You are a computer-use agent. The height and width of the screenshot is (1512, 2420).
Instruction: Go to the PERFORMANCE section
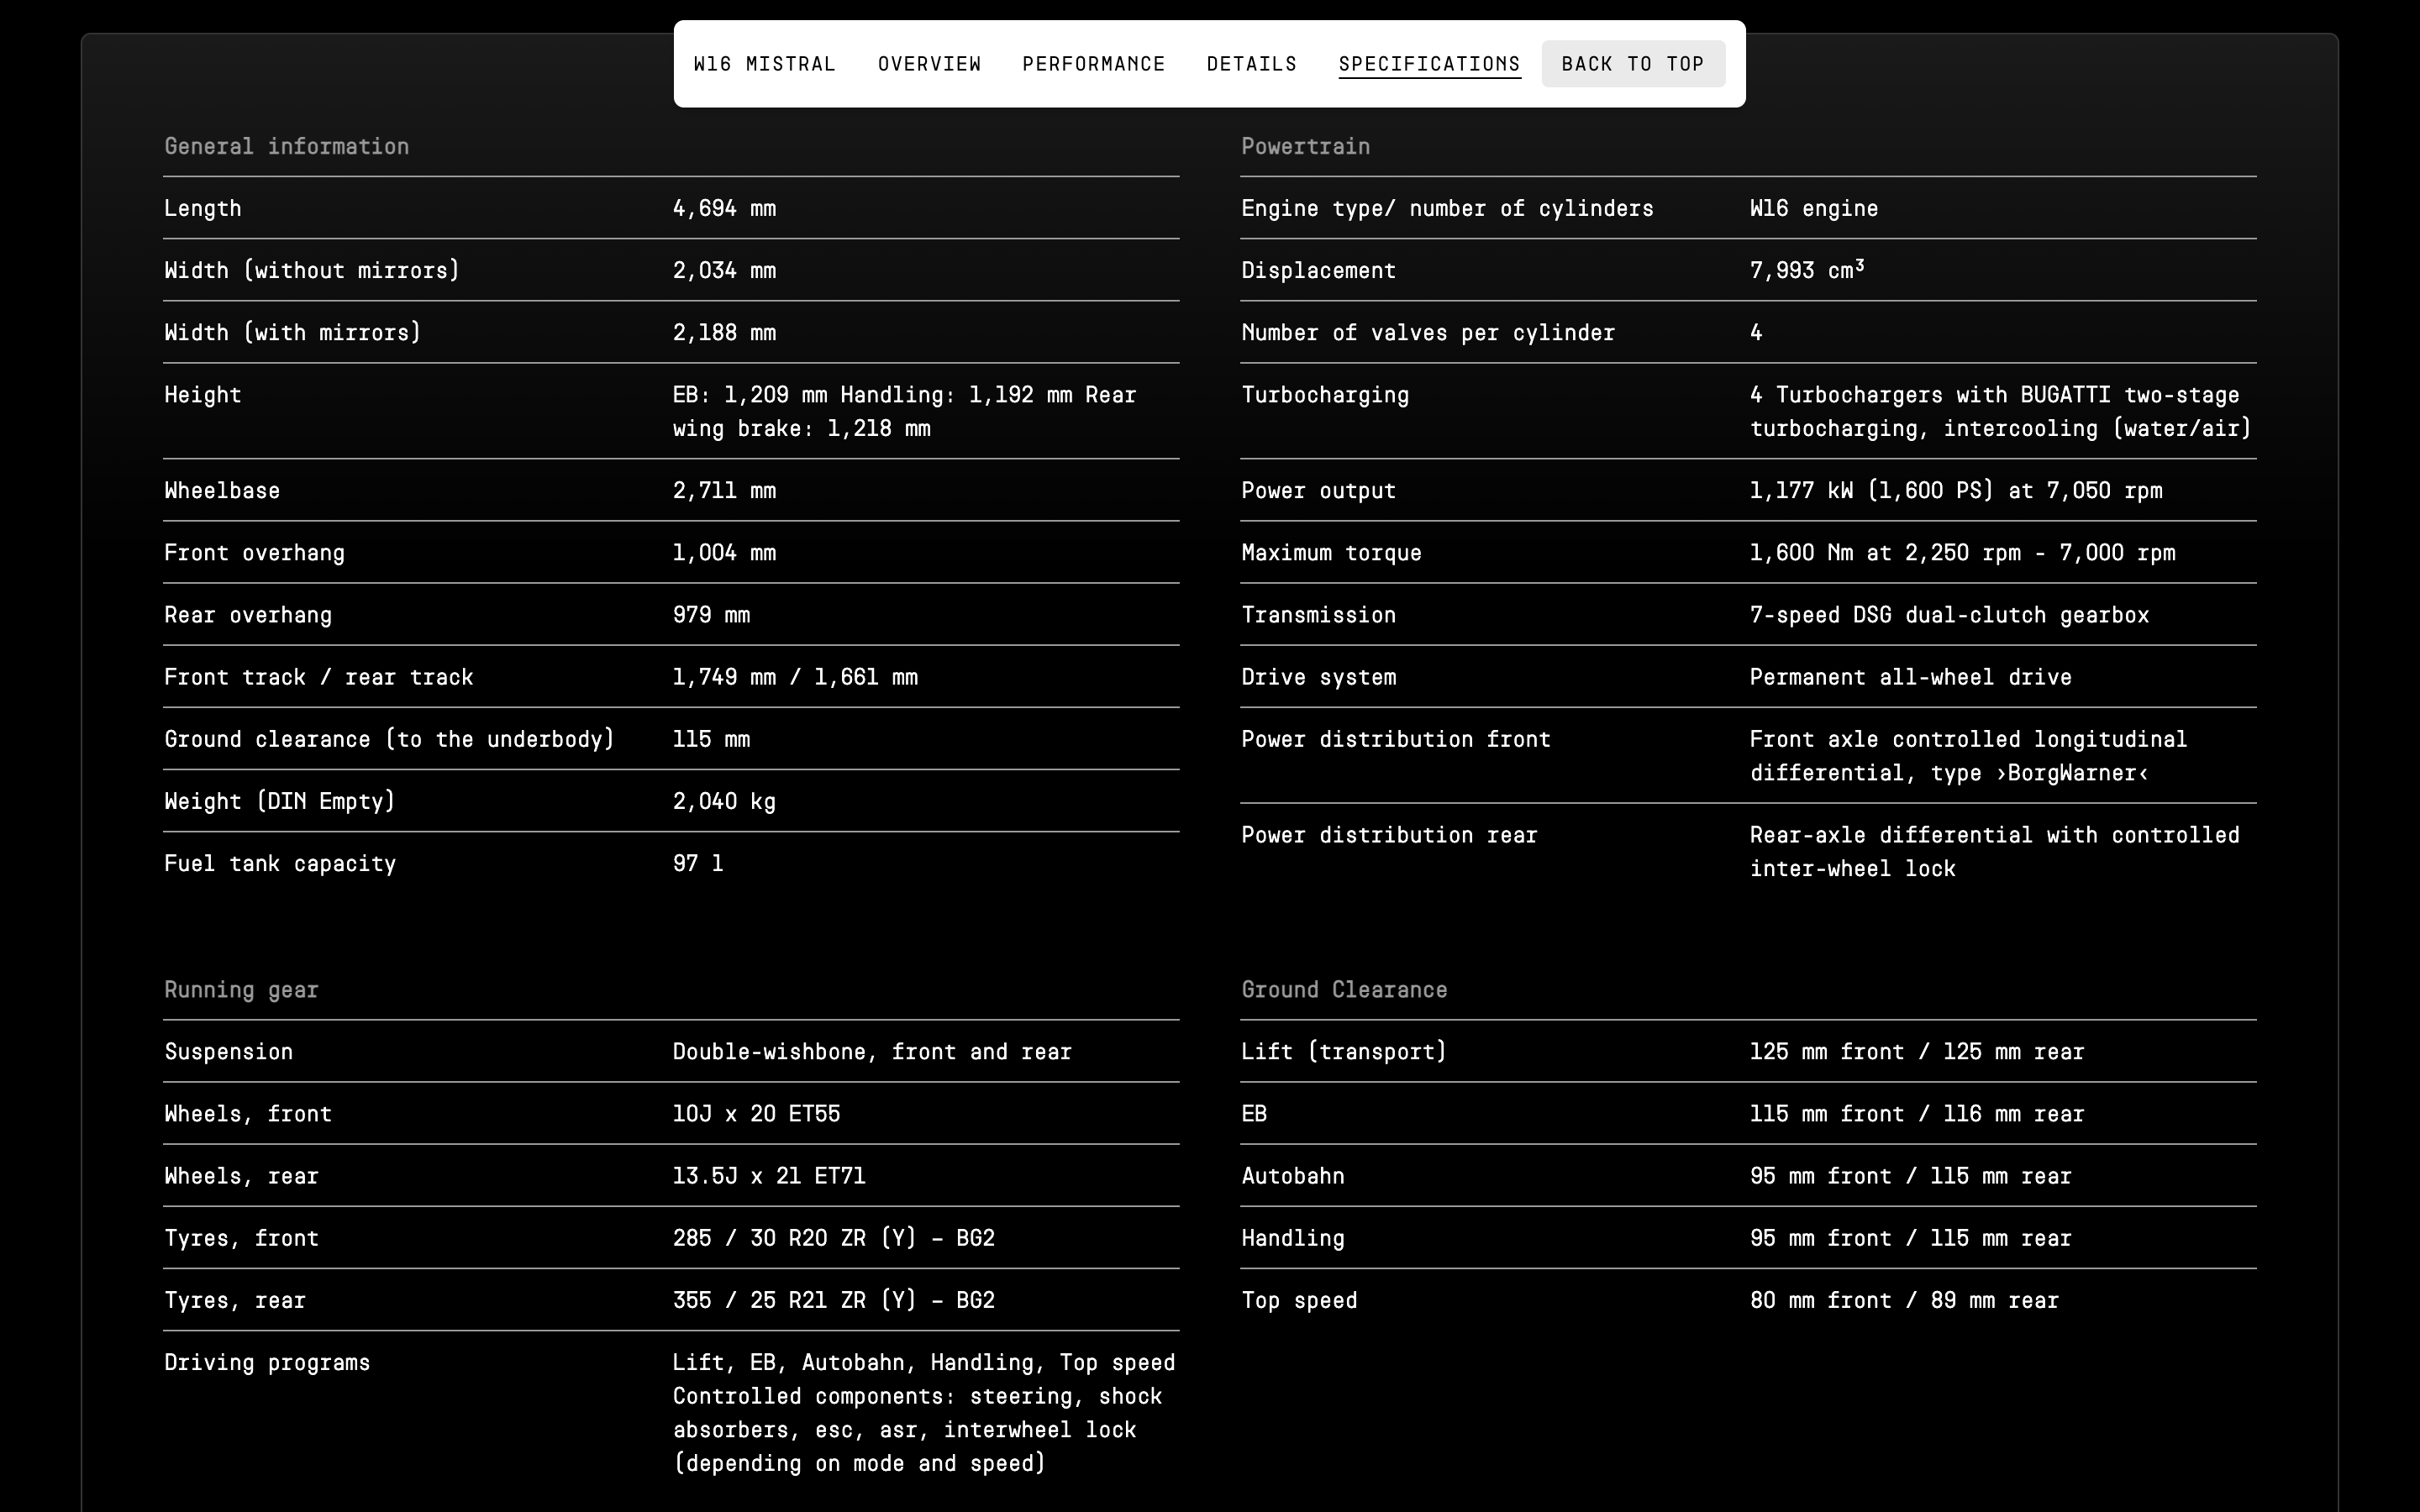(1093, 64)
